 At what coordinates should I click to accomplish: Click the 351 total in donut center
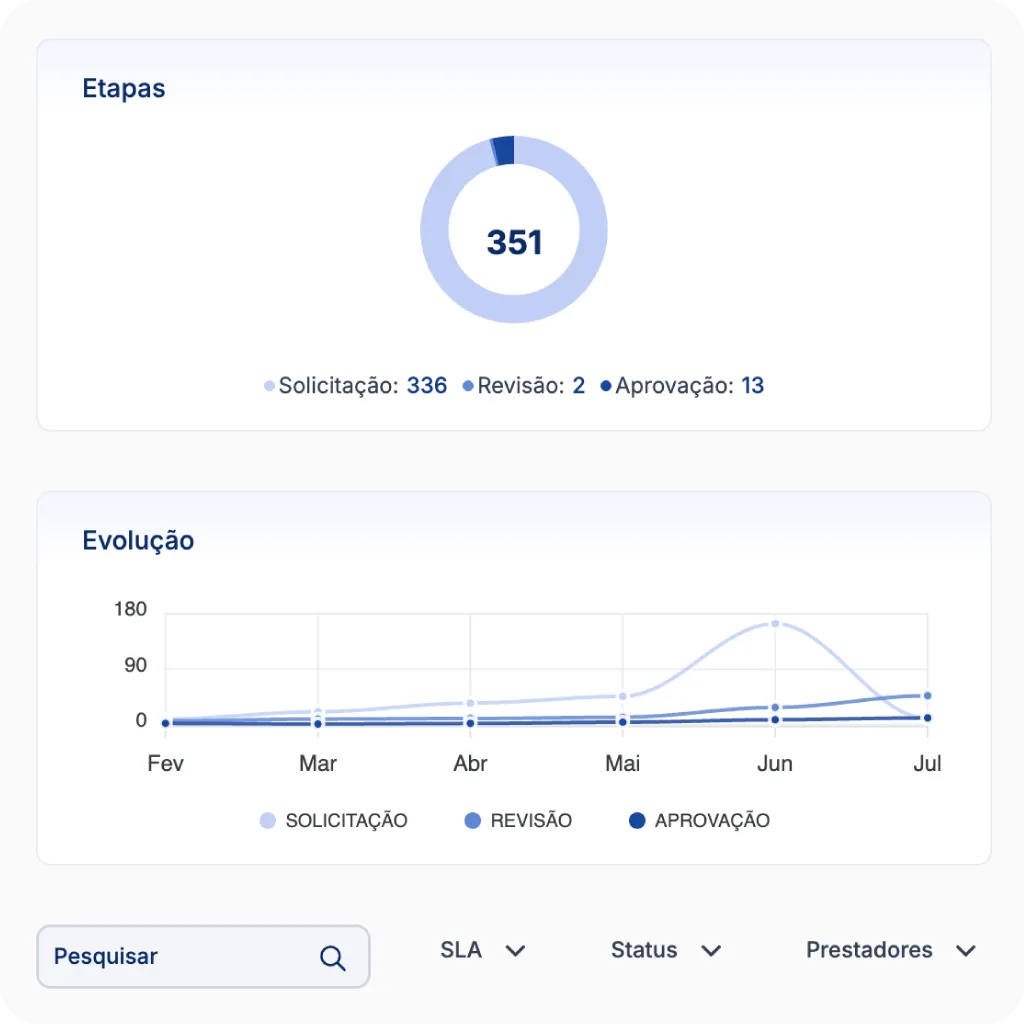pyautogui.click(x=514, y=243)
